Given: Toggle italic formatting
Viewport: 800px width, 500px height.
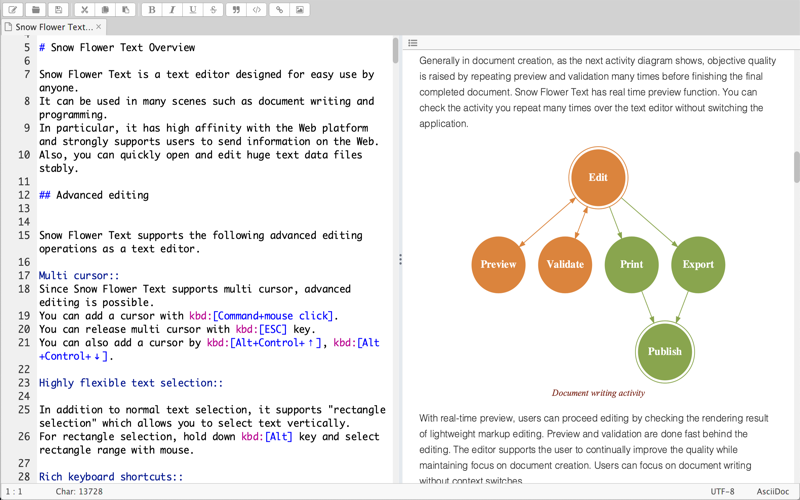Looking at the screenshot, I should click(172, 10).
